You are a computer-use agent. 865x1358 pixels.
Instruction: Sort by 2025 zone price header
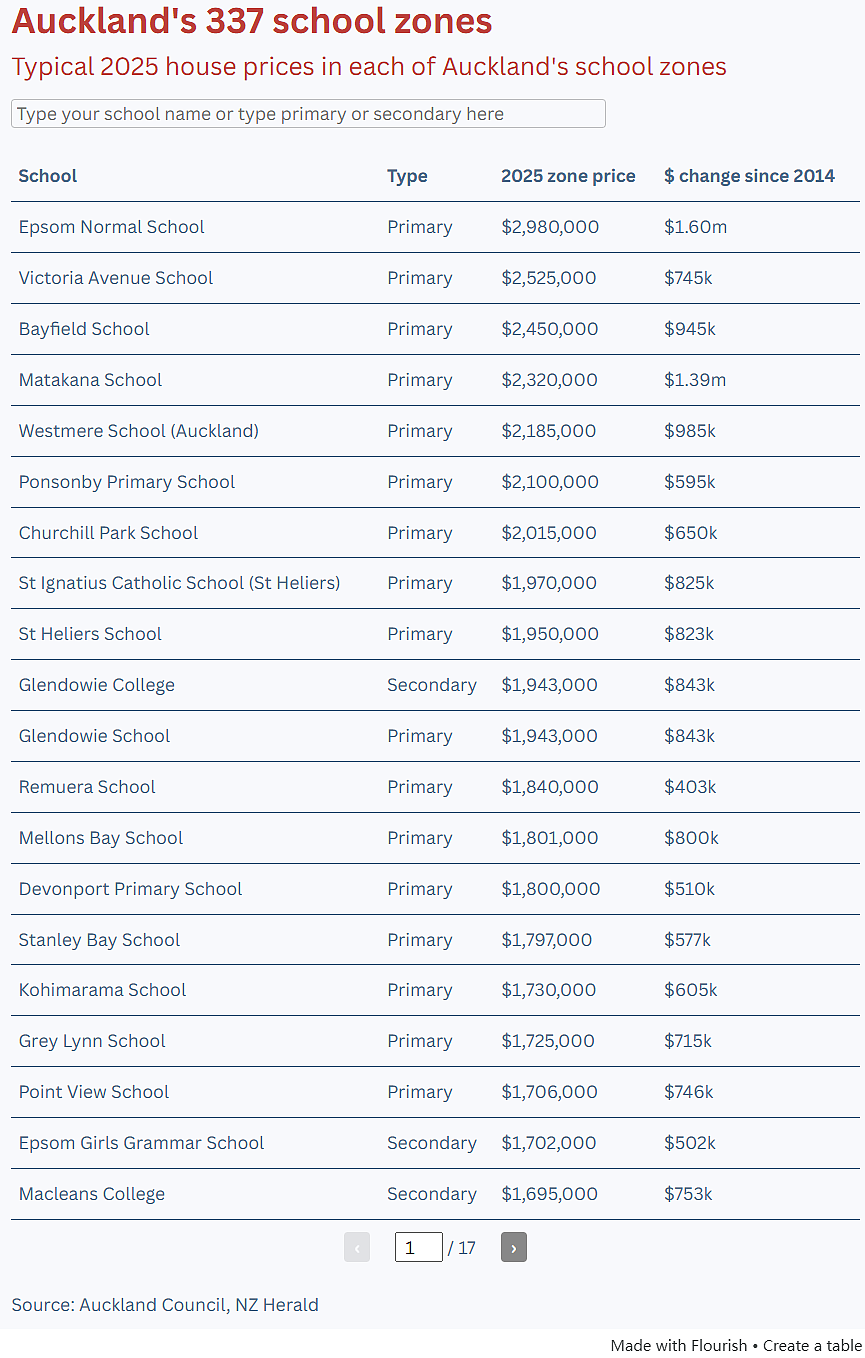pos(568,176)
